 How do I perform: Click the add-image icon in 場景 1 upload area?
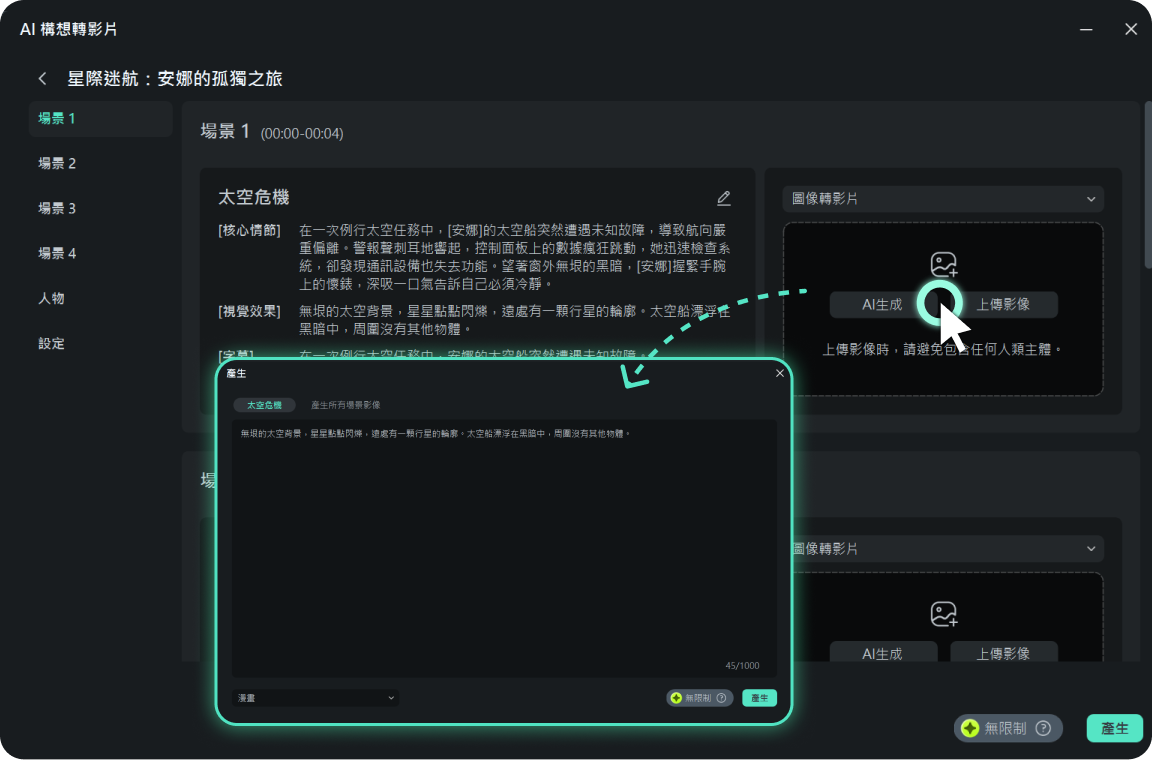pos(943,264)
